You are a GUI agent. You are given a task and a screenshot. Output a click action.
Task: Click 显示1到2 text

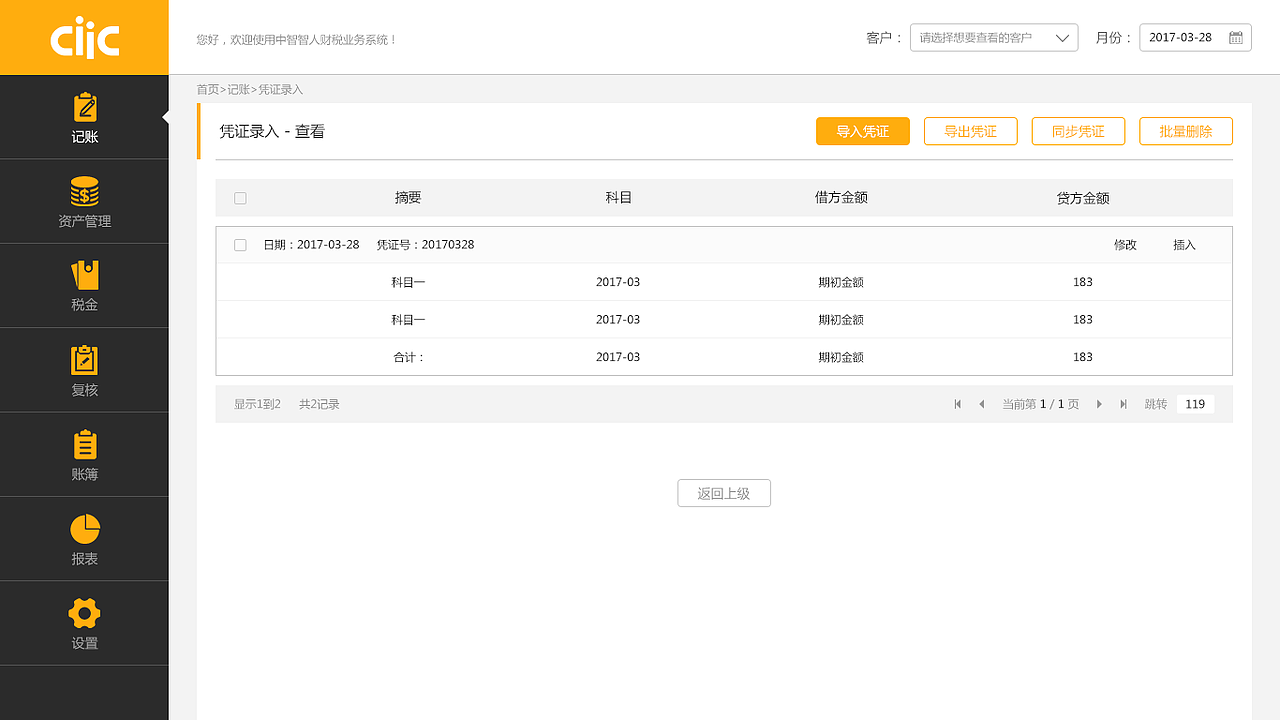[x=257, y=404]
